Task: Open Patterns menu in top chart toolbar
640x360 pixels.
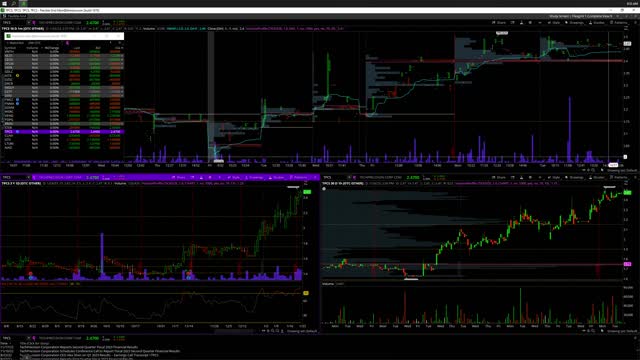Action: click(x=619, y=22)
